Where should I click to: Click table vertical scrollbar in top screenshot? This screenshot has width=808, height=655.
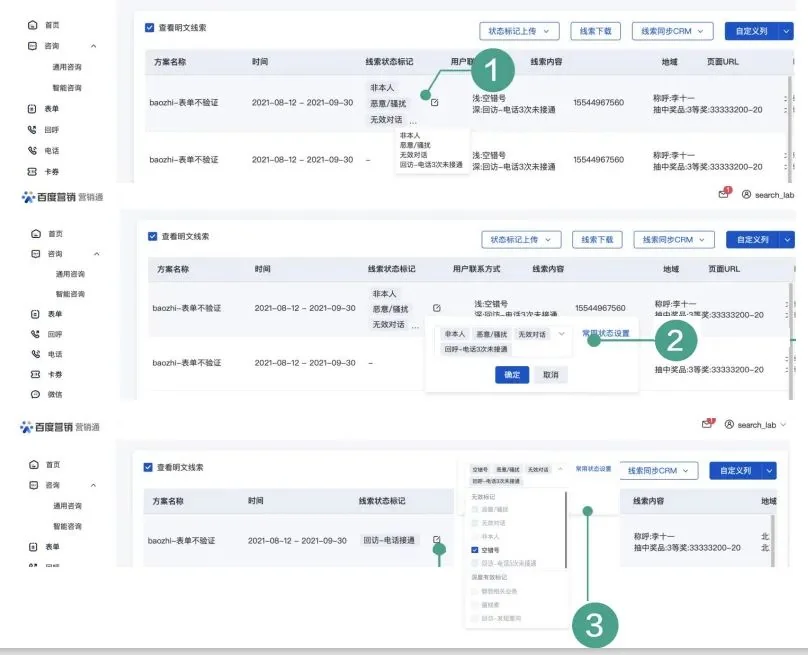coord(789,129)
